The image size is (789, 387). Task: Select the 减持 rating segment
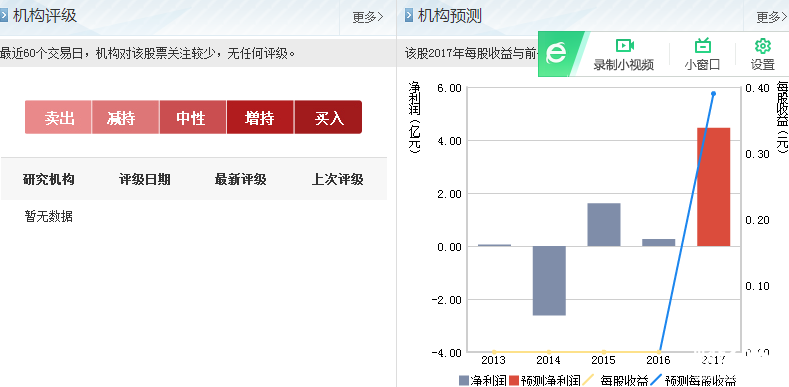tap(125, 117)
